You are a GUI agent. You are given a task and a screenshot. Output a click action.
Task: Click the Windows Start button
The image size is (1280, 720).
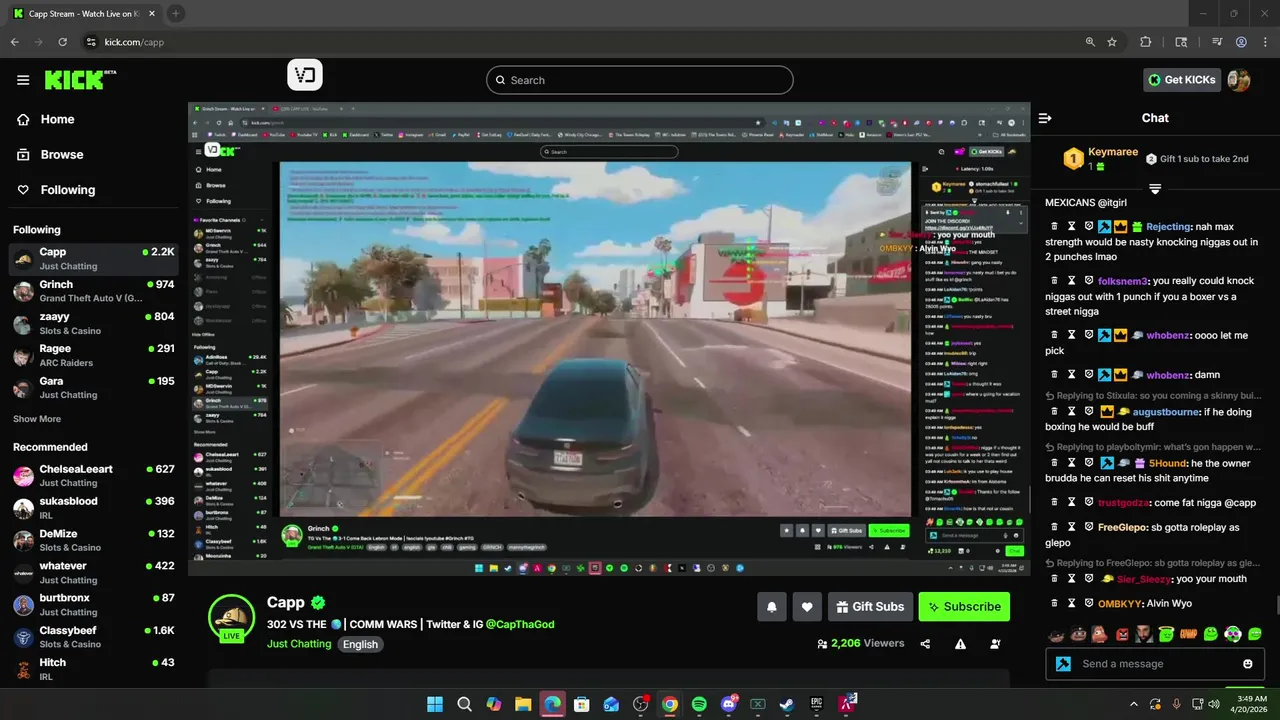tap(435, 704)
